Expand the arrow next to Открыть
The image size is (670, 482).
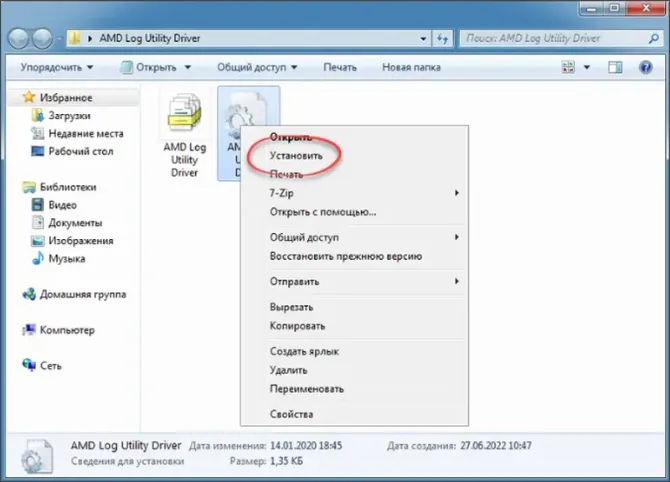(x=188, y=67)
